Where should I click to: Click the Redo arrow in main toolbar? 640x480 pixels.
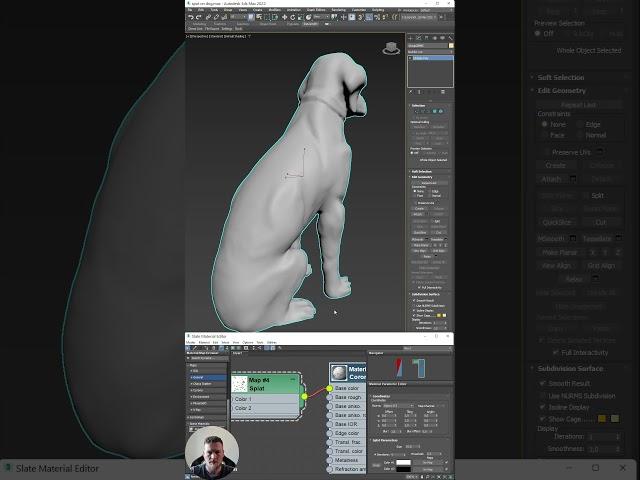(x=198, y=17)
